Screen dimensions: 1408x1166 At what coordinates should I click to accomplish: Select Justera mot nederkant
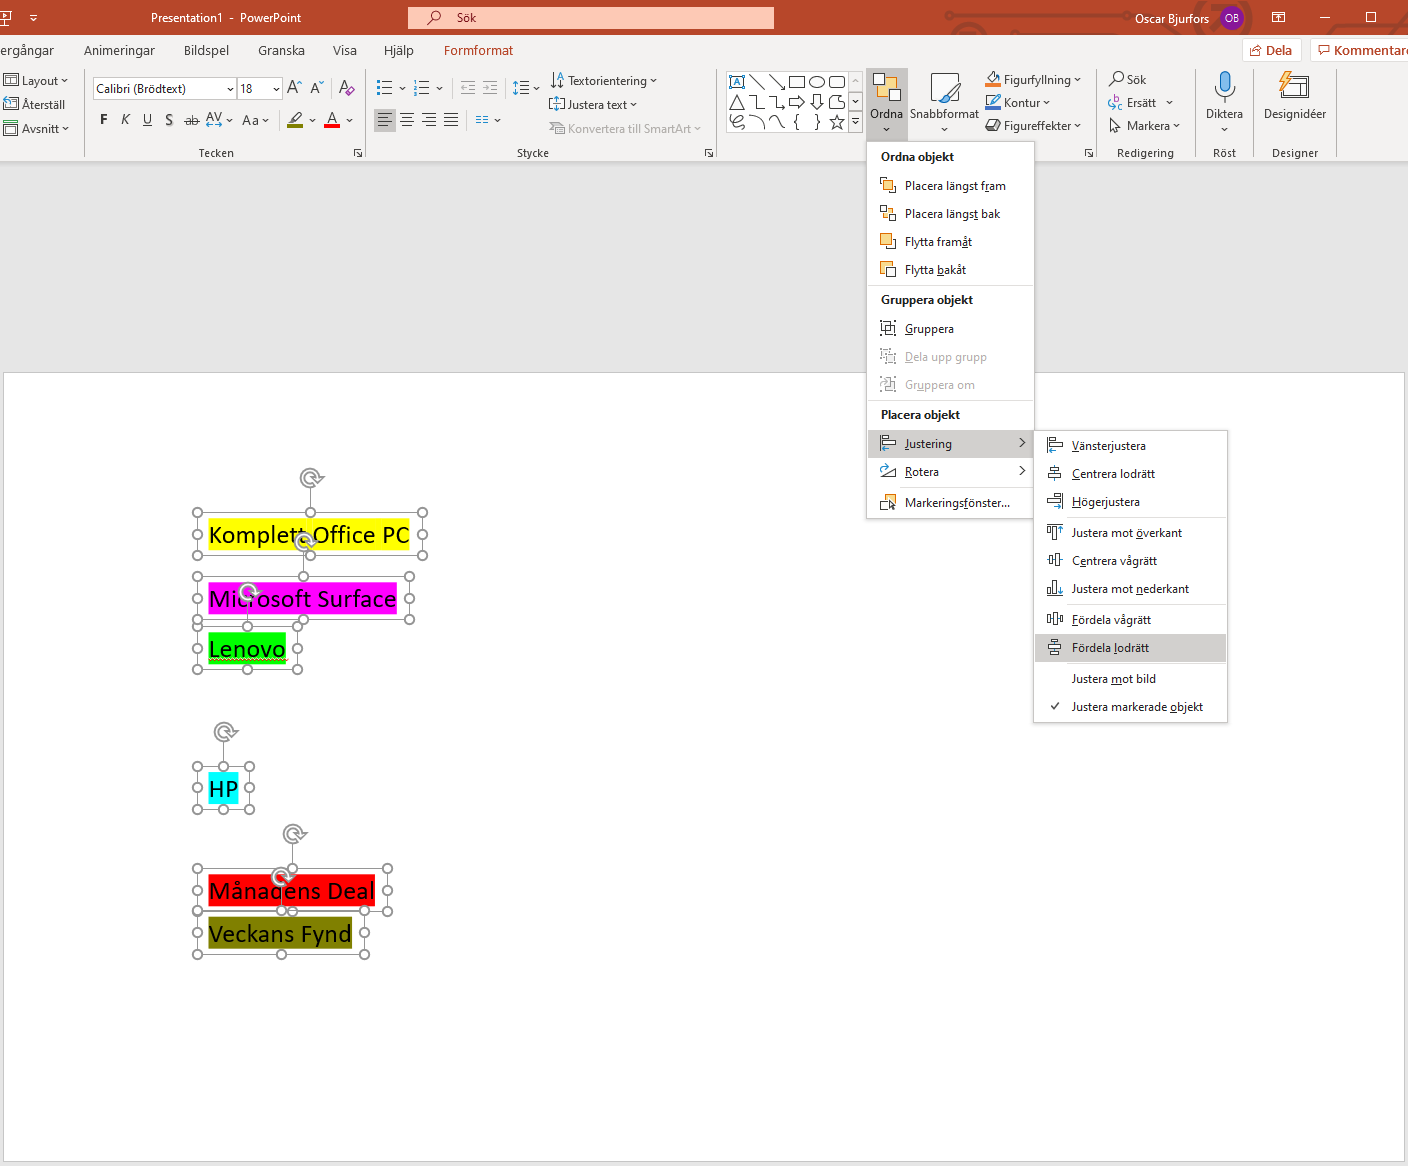point(1129,589)
